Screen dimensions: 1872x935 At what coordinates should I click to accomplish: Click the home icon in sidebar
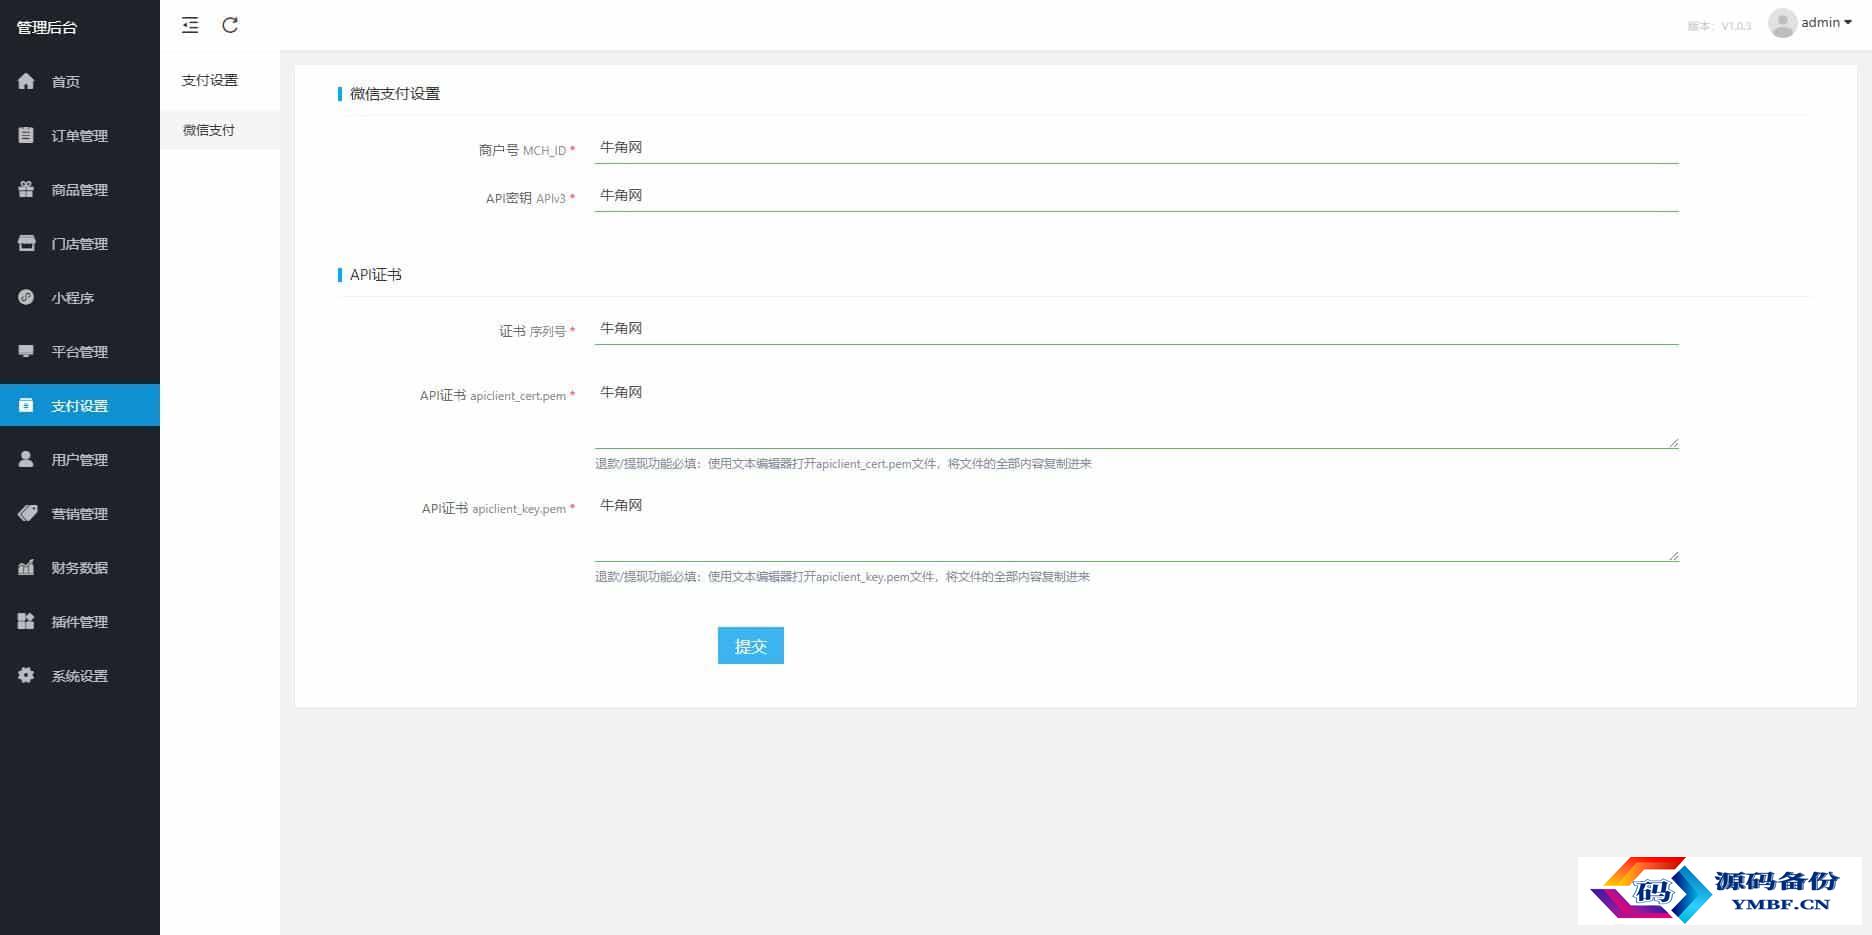click(26, 81)
